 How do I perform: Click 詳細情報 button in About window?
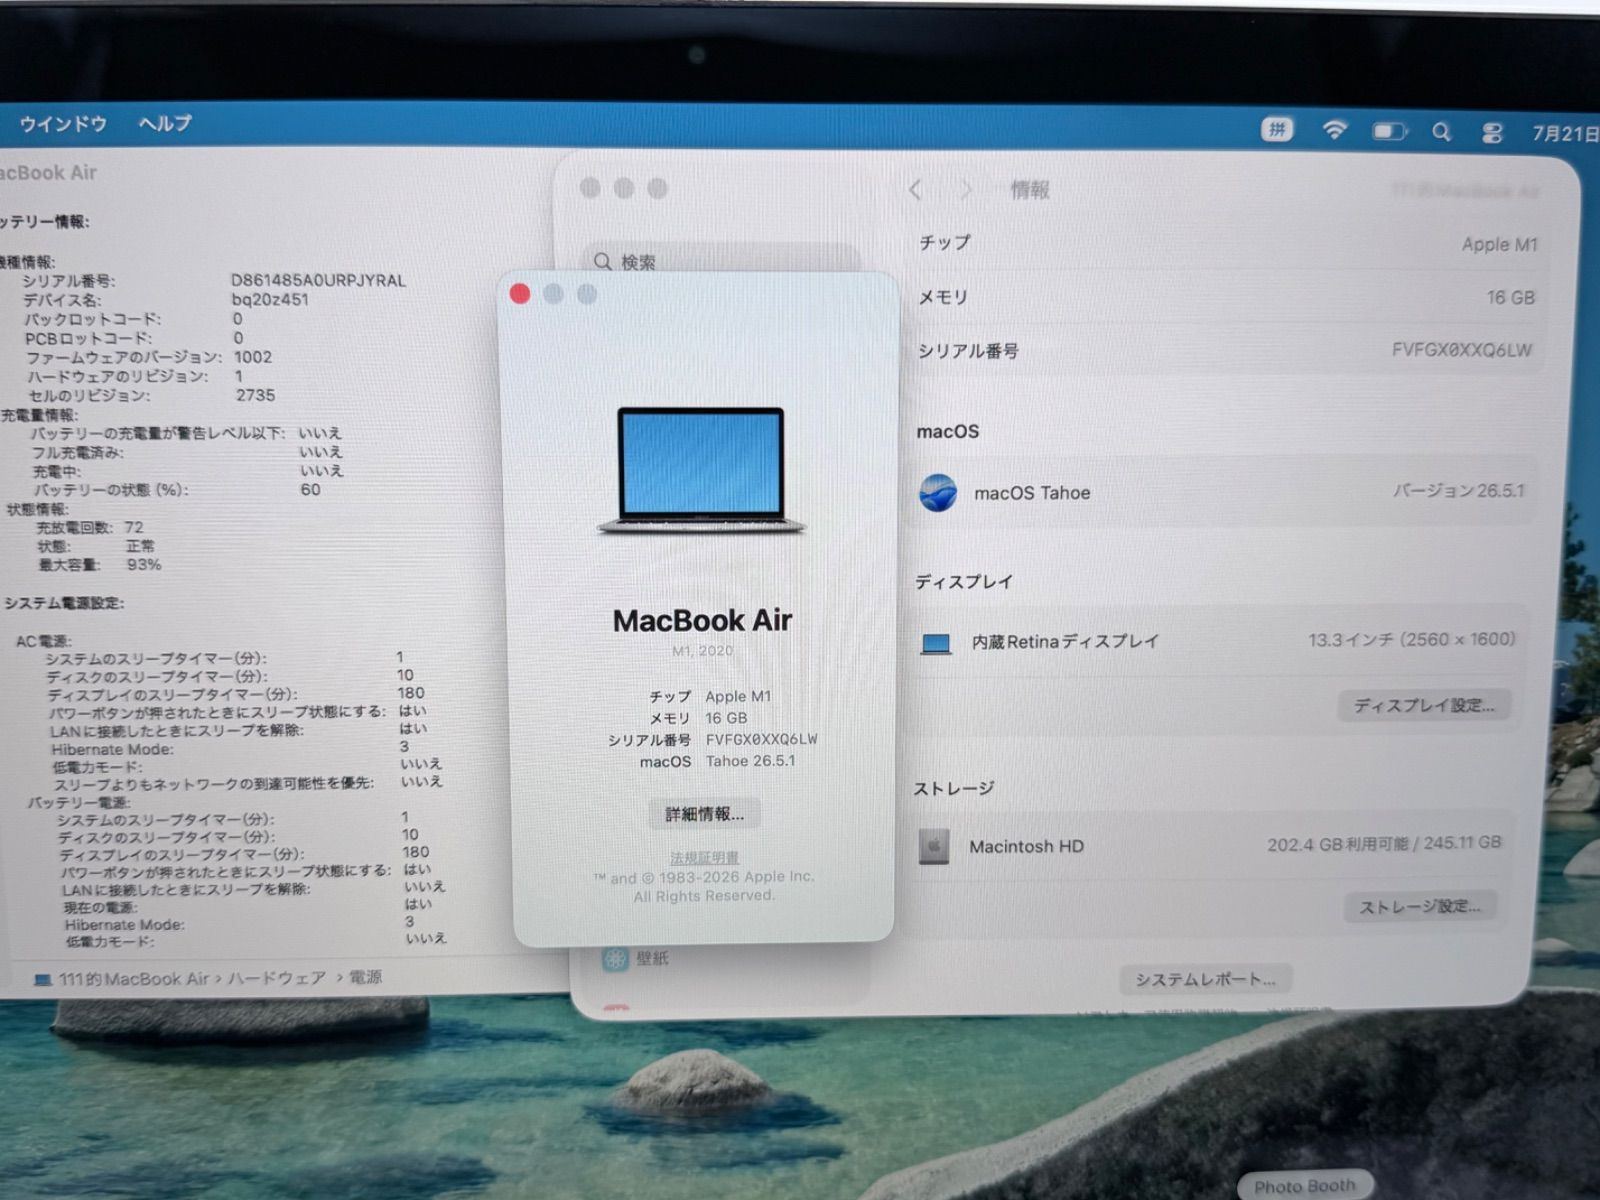tap(704, 814)
